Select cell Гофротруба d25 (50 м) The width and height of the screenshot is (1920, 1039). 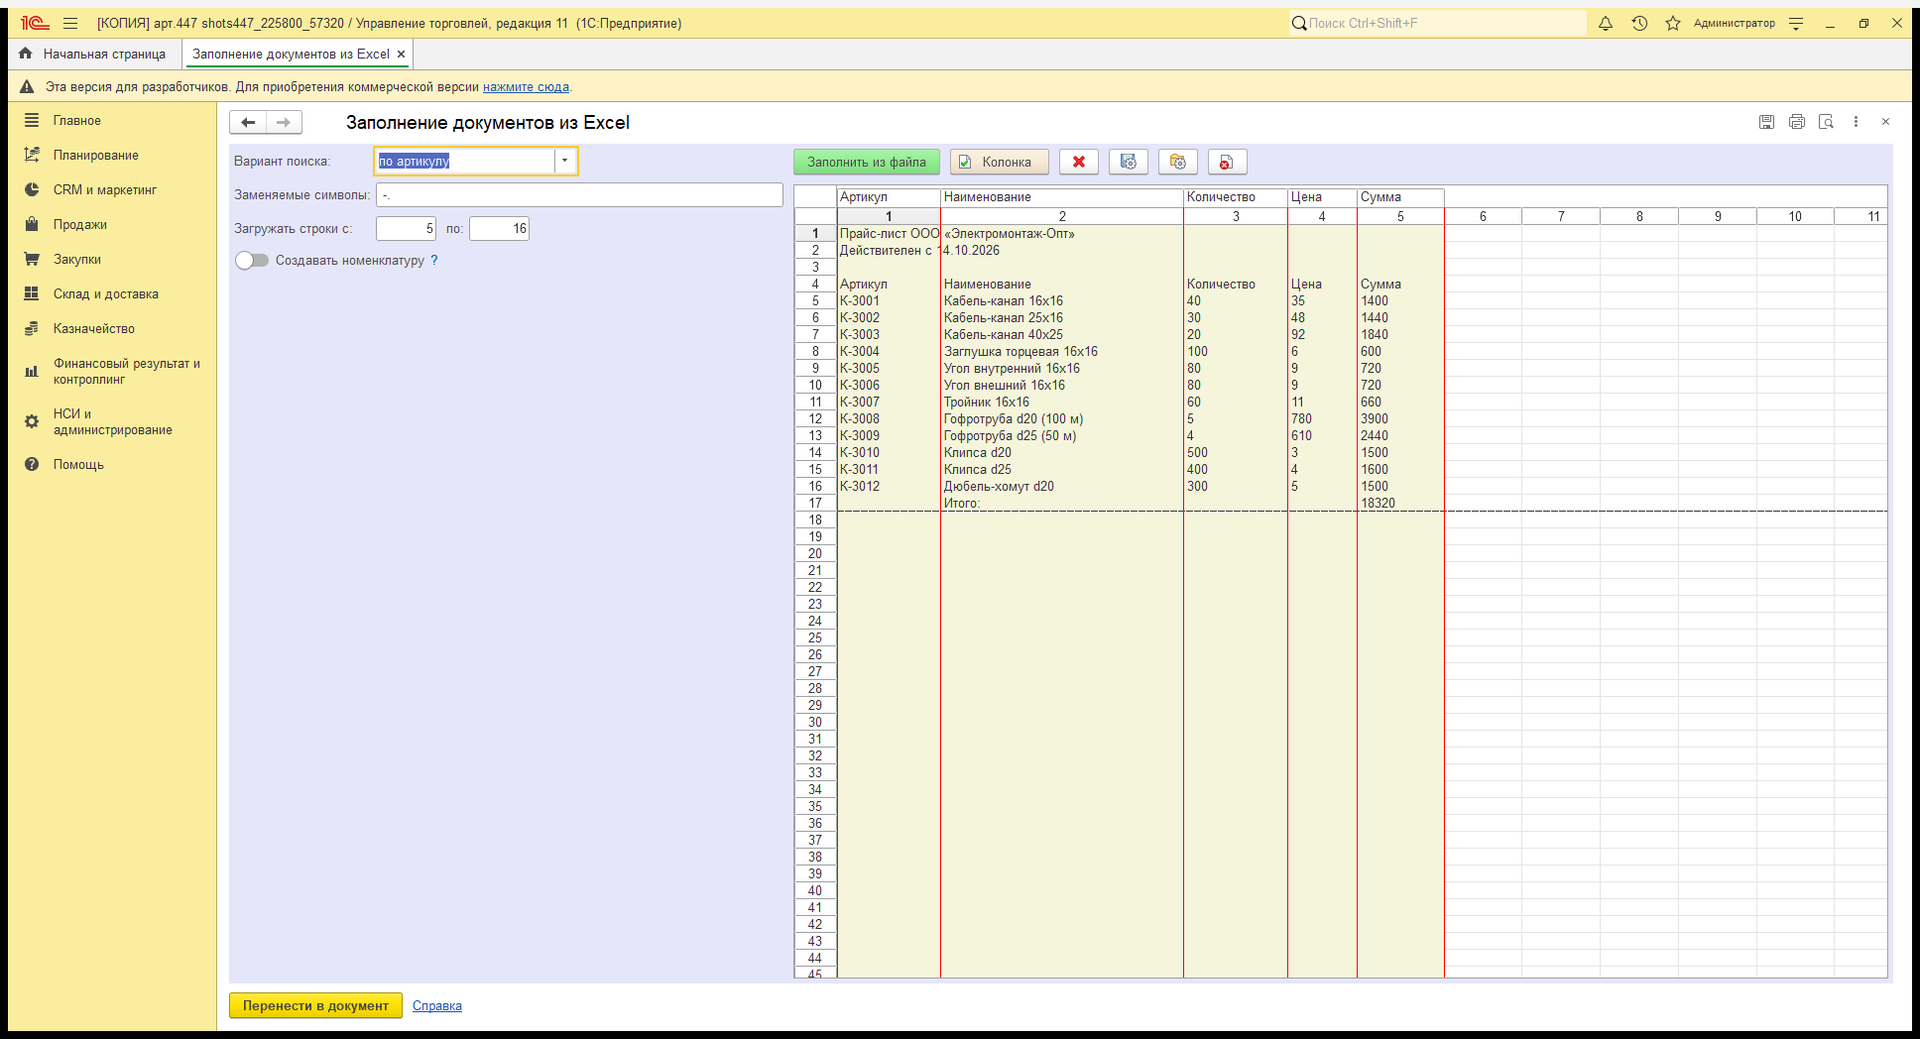(1061, 436)
